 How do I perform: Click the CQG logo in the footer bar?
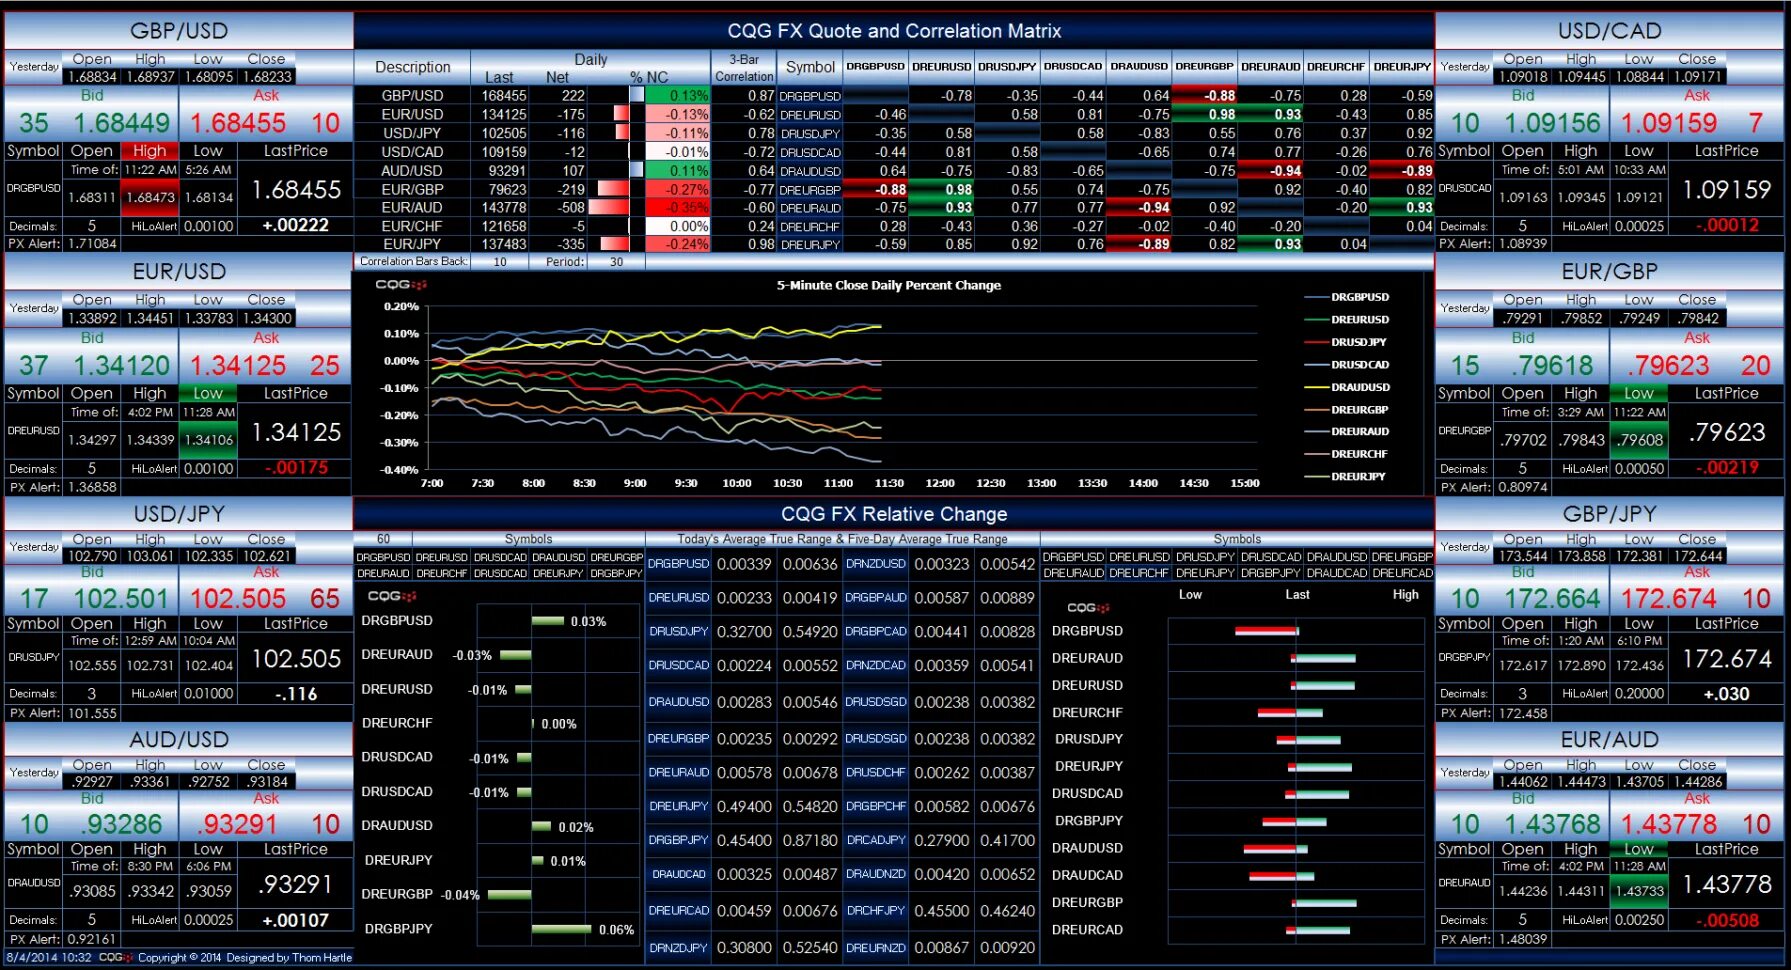[115, 957]
